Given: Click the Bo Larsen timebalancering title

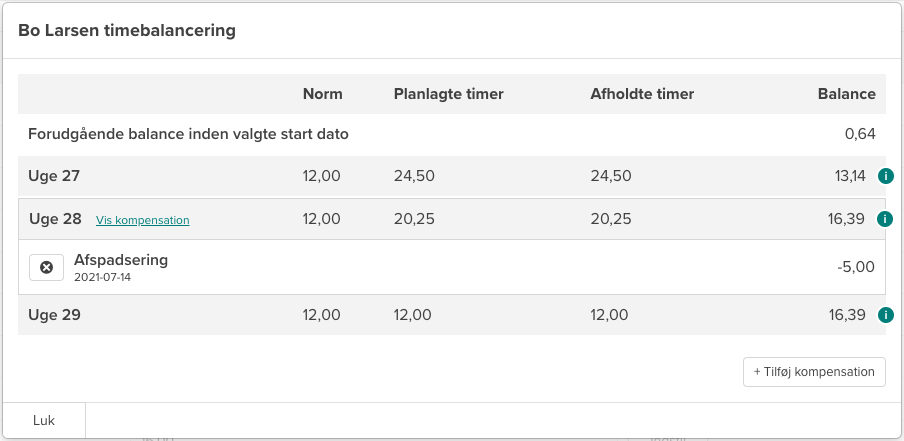Looking at the screenshot, I should pyautogui.click(x=127, y=31).
